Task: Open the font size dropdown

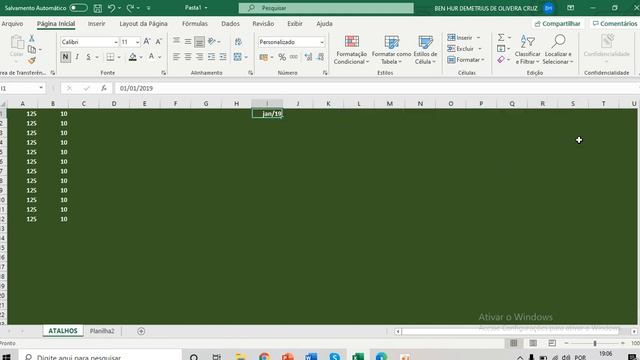Action: click(x=137, y=42)
